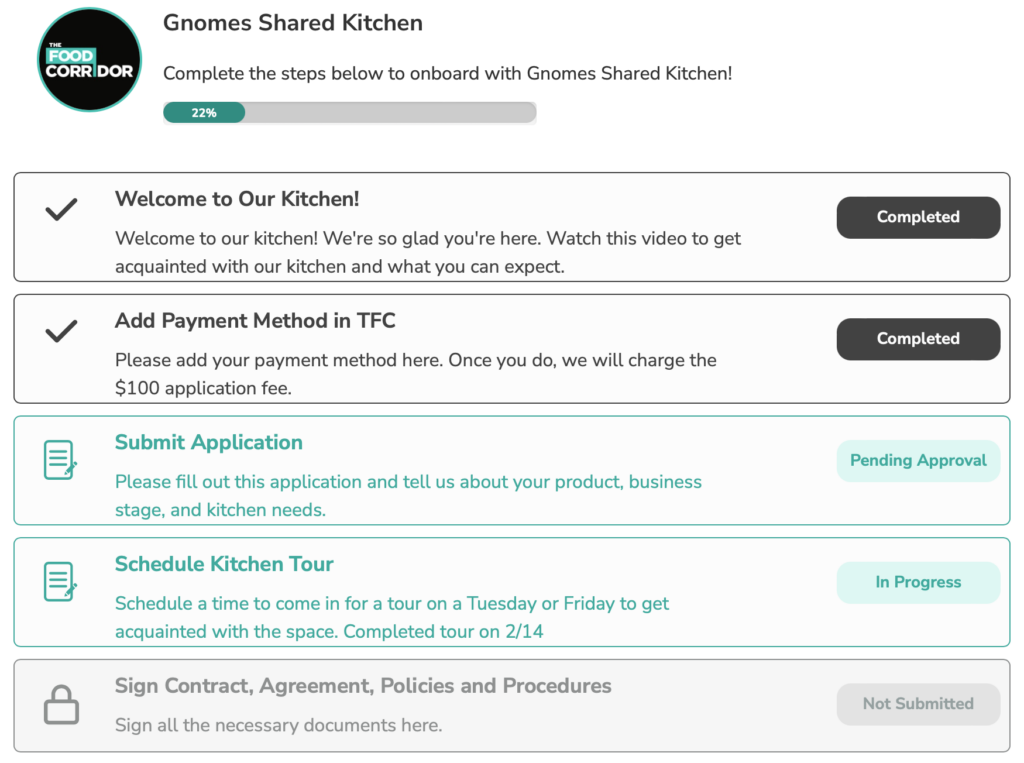Open the Submit Application heading
This screenshot has height=763, width=1024.
tap(209, 442)
